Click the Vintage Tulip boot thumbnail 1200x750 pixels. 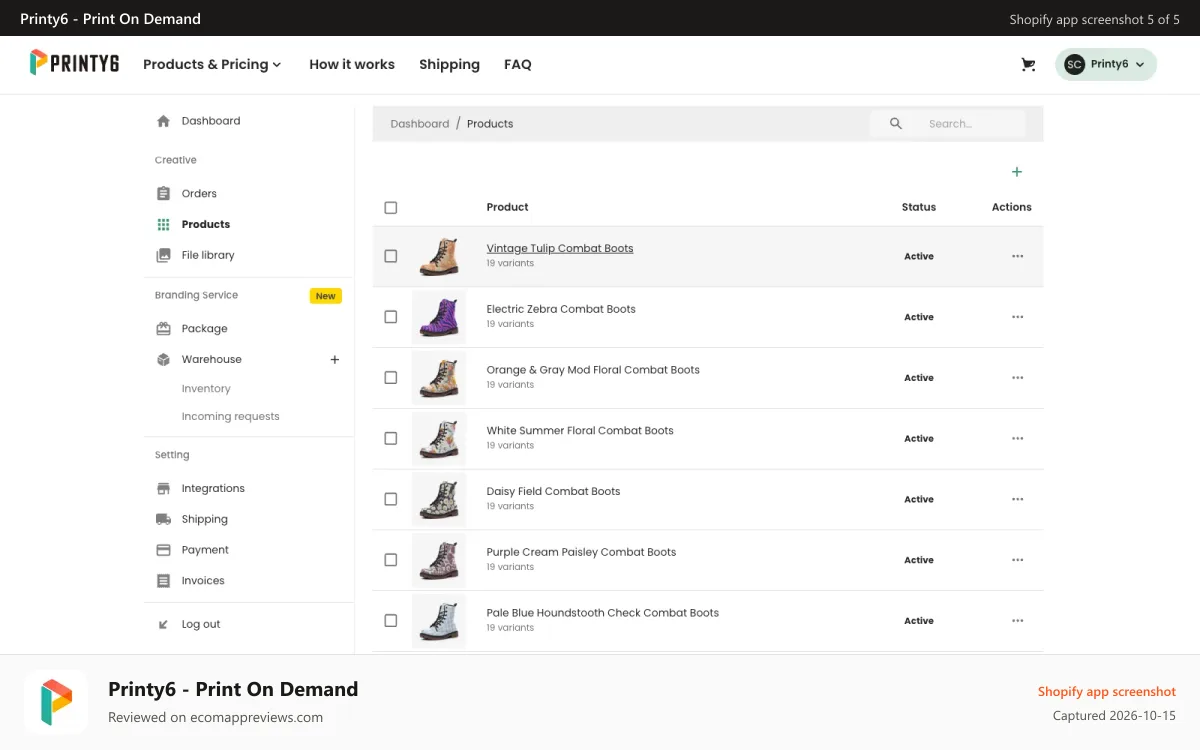tap(439, 256)
